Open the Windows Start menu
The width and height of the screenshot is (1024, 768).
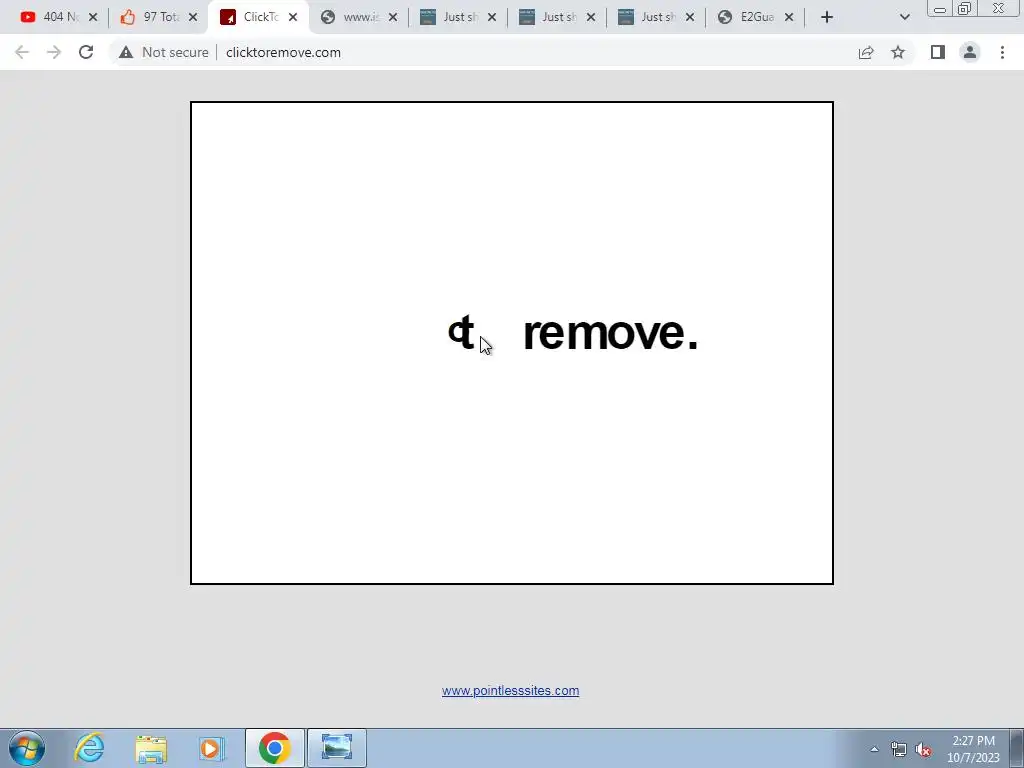pos(26,748)
